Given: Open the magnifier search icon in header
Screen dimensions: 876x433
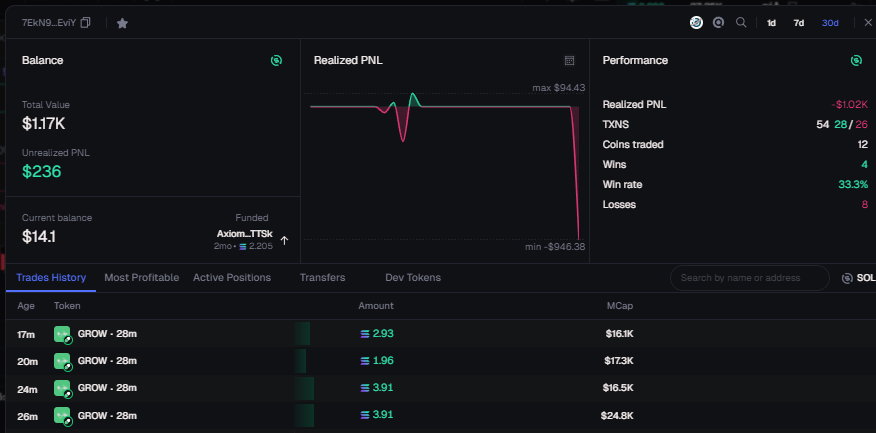Looking at the screenshot, I should click(741, 23).
